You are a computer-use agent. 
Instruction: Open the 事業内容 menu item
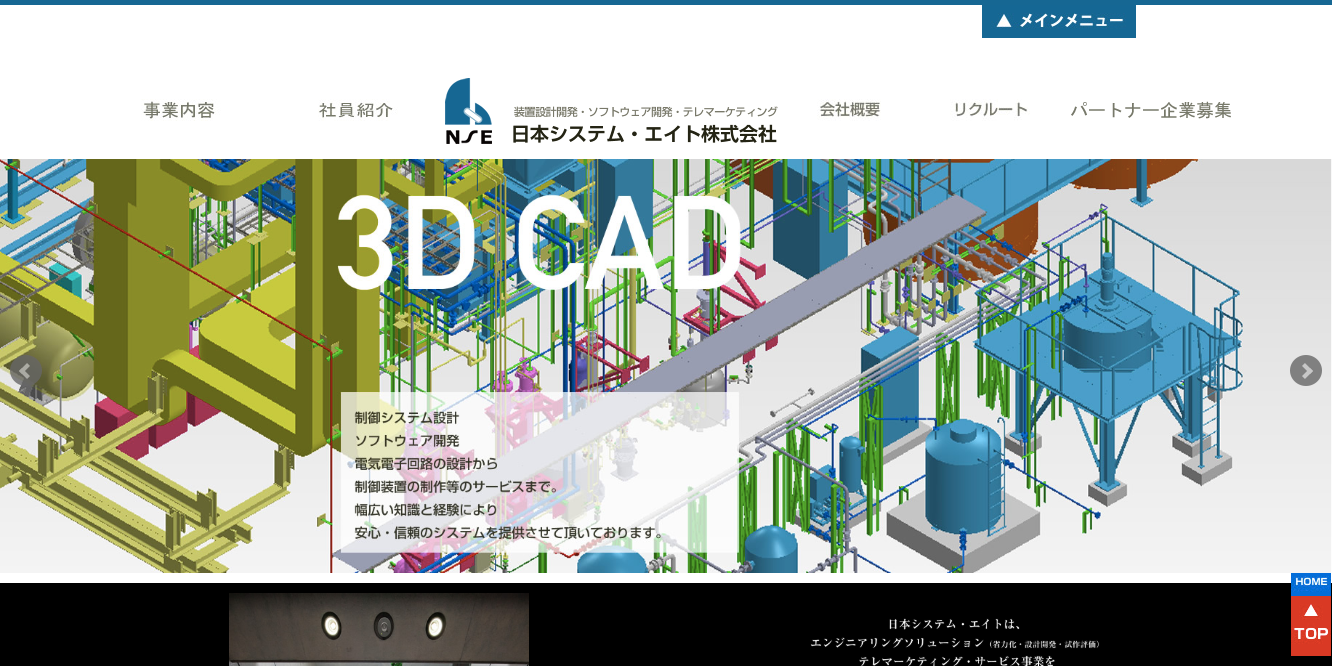coord(179,110)
